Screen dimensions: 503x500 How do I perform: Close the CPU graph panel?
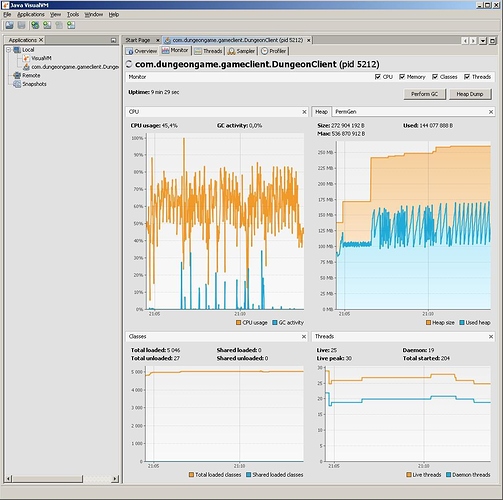pyautogui.click(x=304, y=112)
